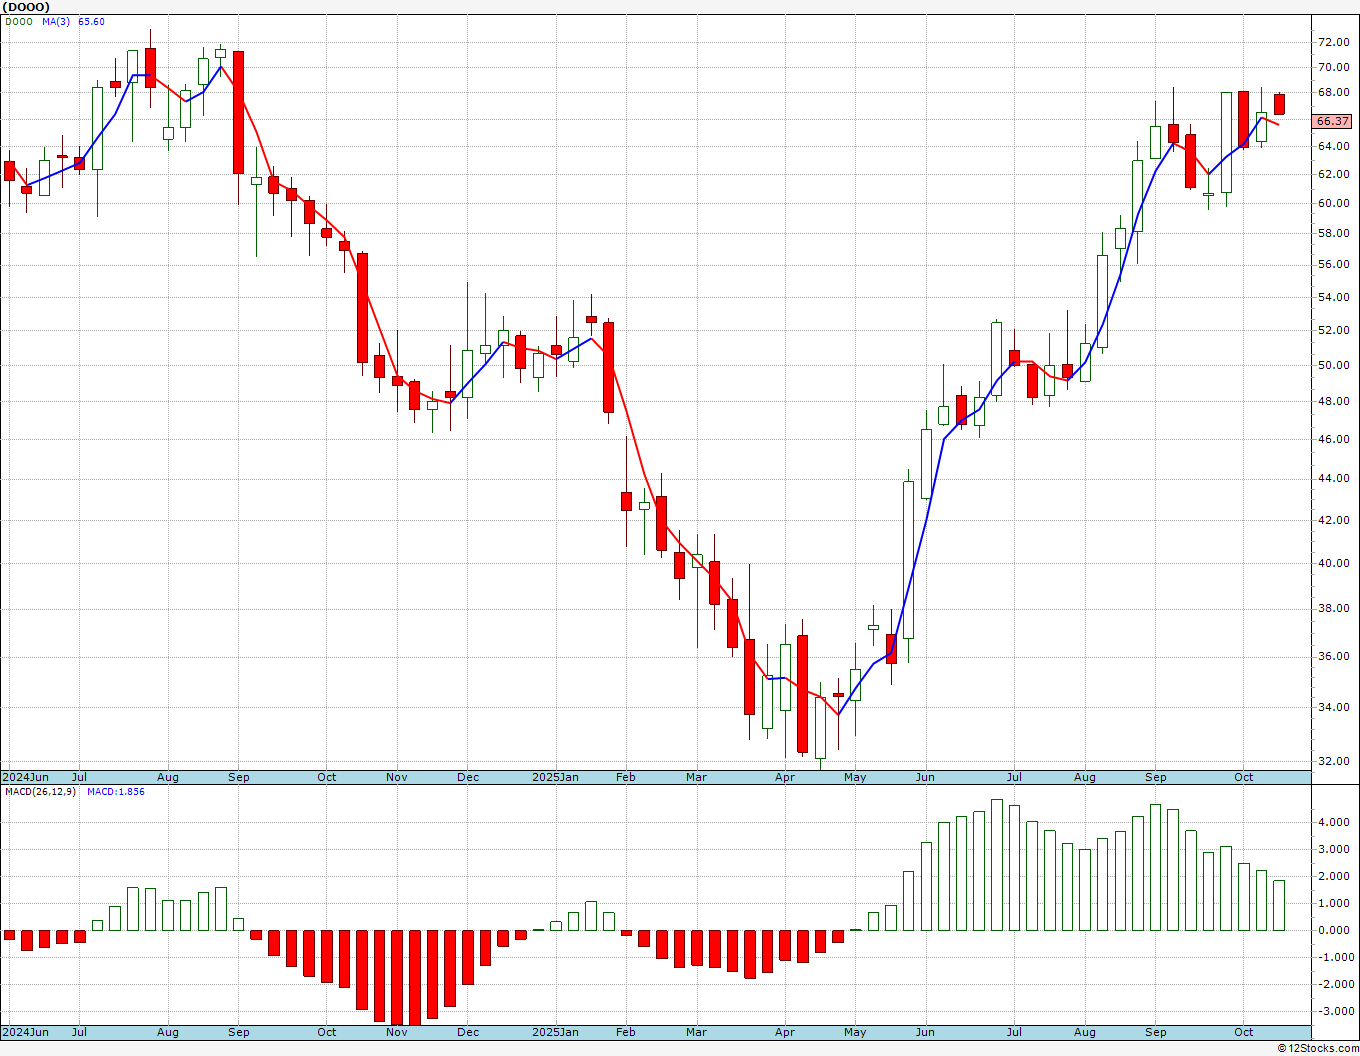Select the MA(3) legend label
Image resolution: width=1360 pixels, height=1056 pixels.
(56, 21)
